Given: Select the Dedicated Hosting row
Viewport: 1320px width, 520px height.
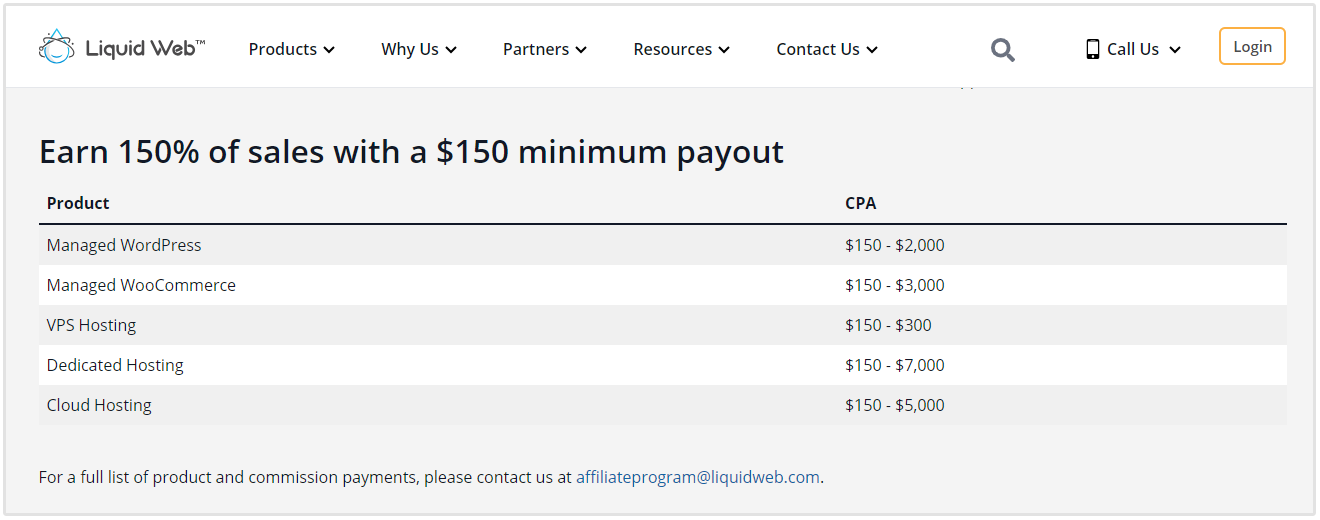Looking at the screenshot, I should point(115,365).
